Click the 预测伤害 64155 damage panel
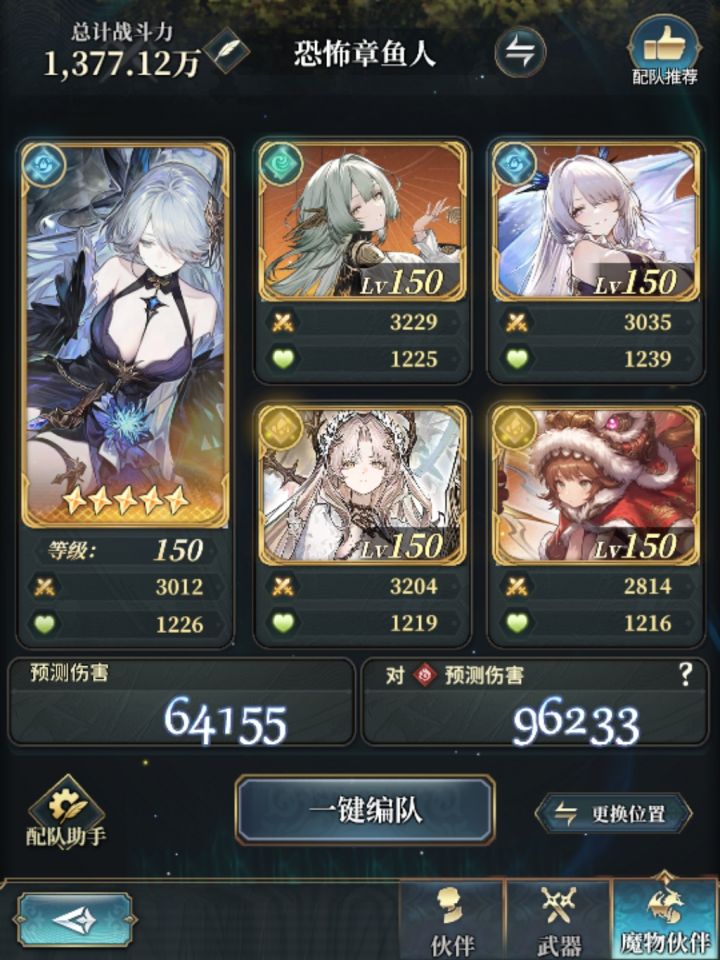720x960 pixels. [x=181, y=702]
